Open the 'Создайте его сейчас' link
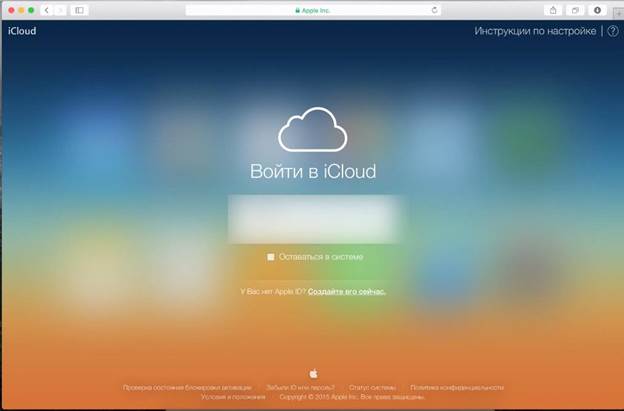624x411 pixels. click(346, 291)
